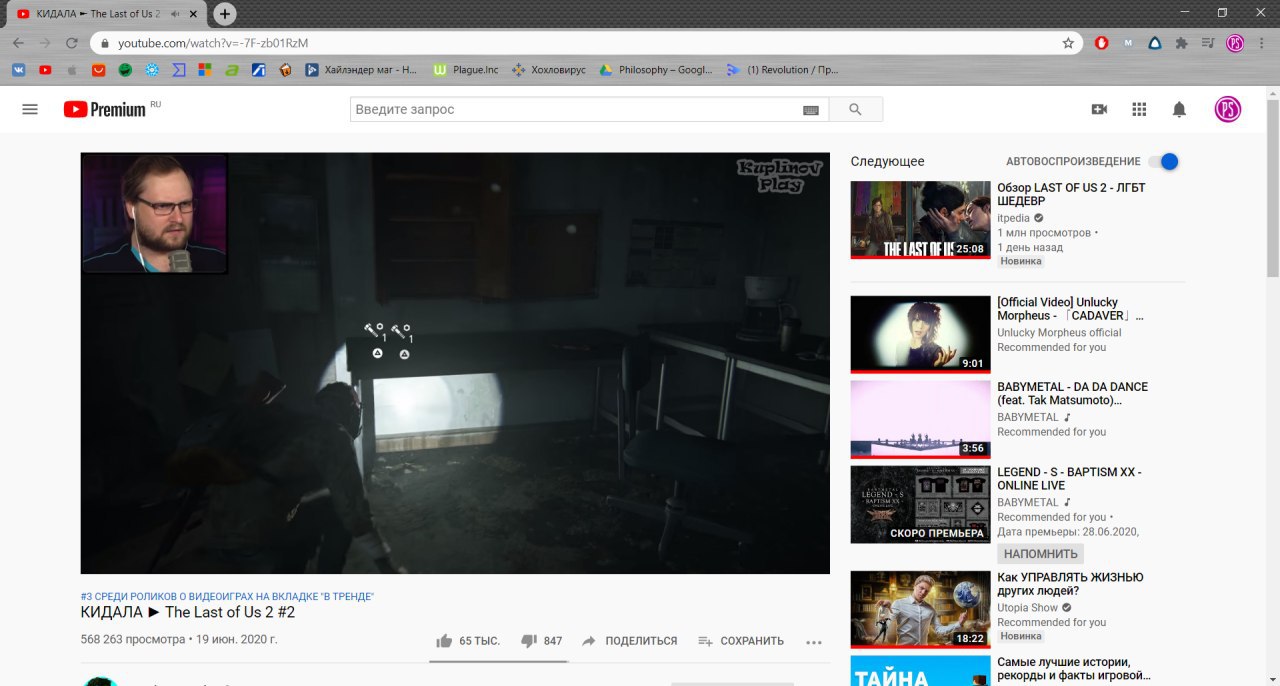Open the trending videogames #3 link

227,596
